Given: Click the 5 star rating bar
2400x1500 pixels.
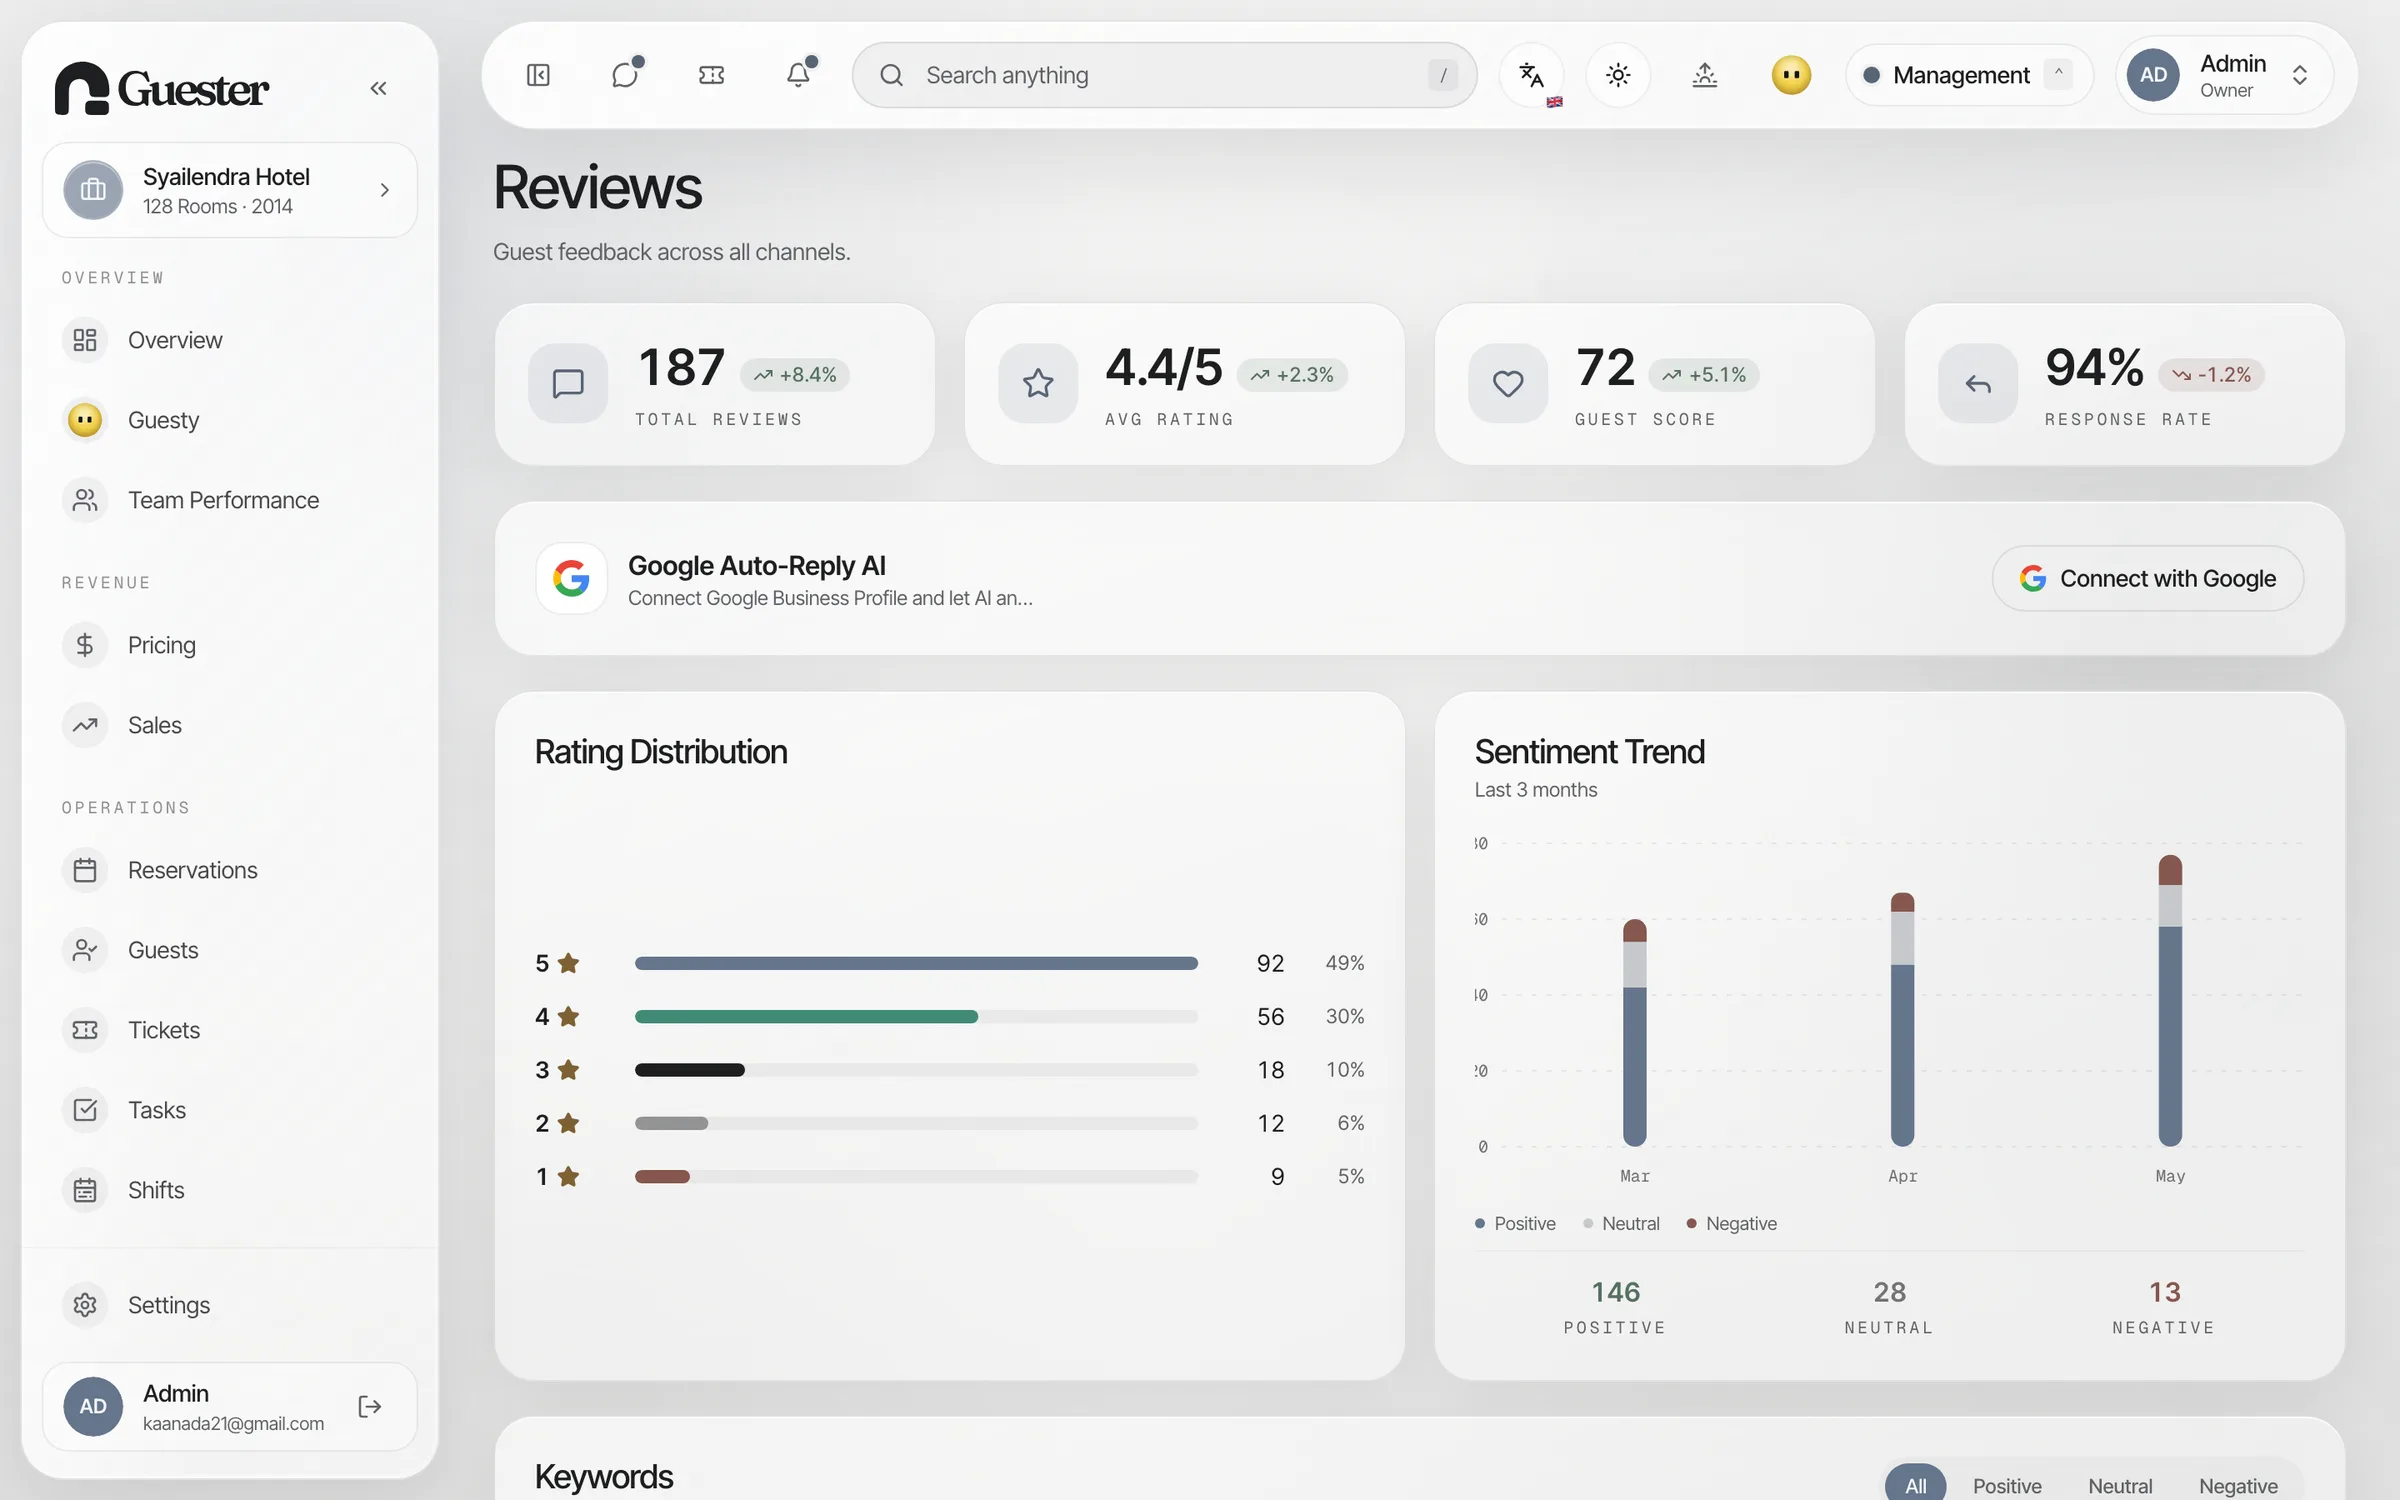Looking at the screenshot, I should (916, 963).
